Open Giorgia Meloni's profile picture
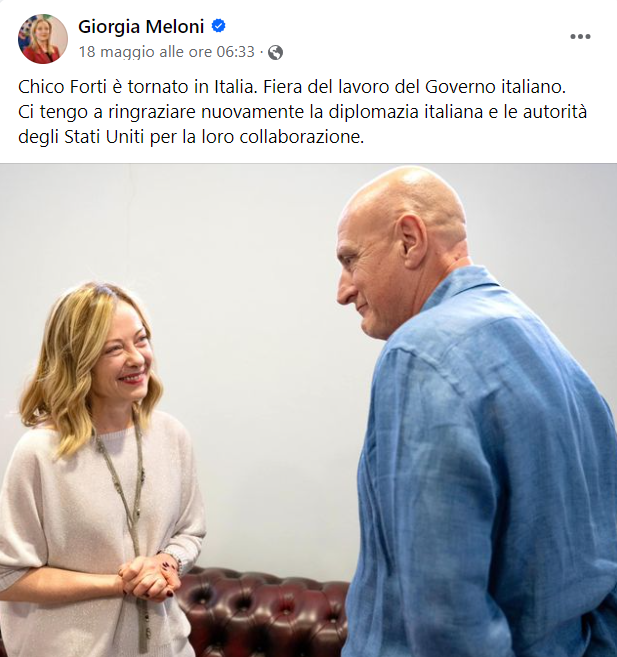This screenshot has width=617, height=657. (x=43, y=39)
